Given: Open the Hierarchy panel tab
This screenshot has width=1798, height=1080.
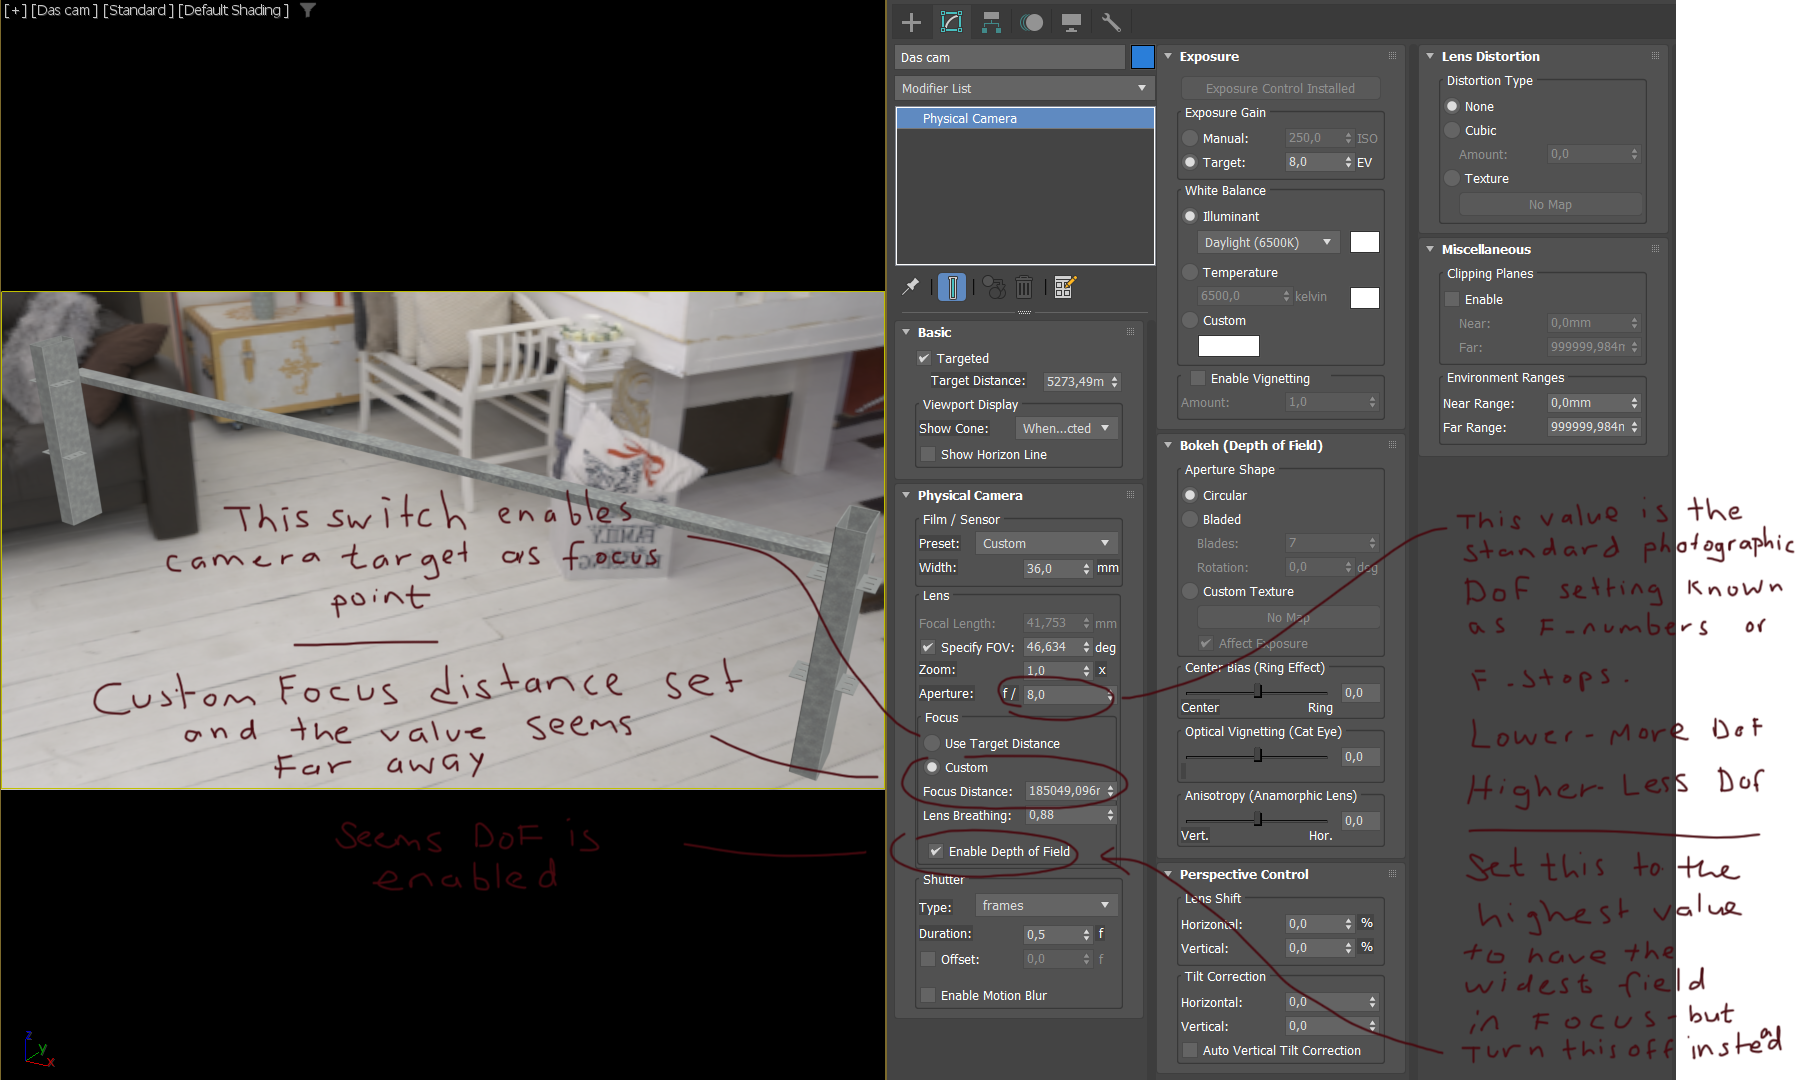Looking at the screenshot, I should pos(991,22).
